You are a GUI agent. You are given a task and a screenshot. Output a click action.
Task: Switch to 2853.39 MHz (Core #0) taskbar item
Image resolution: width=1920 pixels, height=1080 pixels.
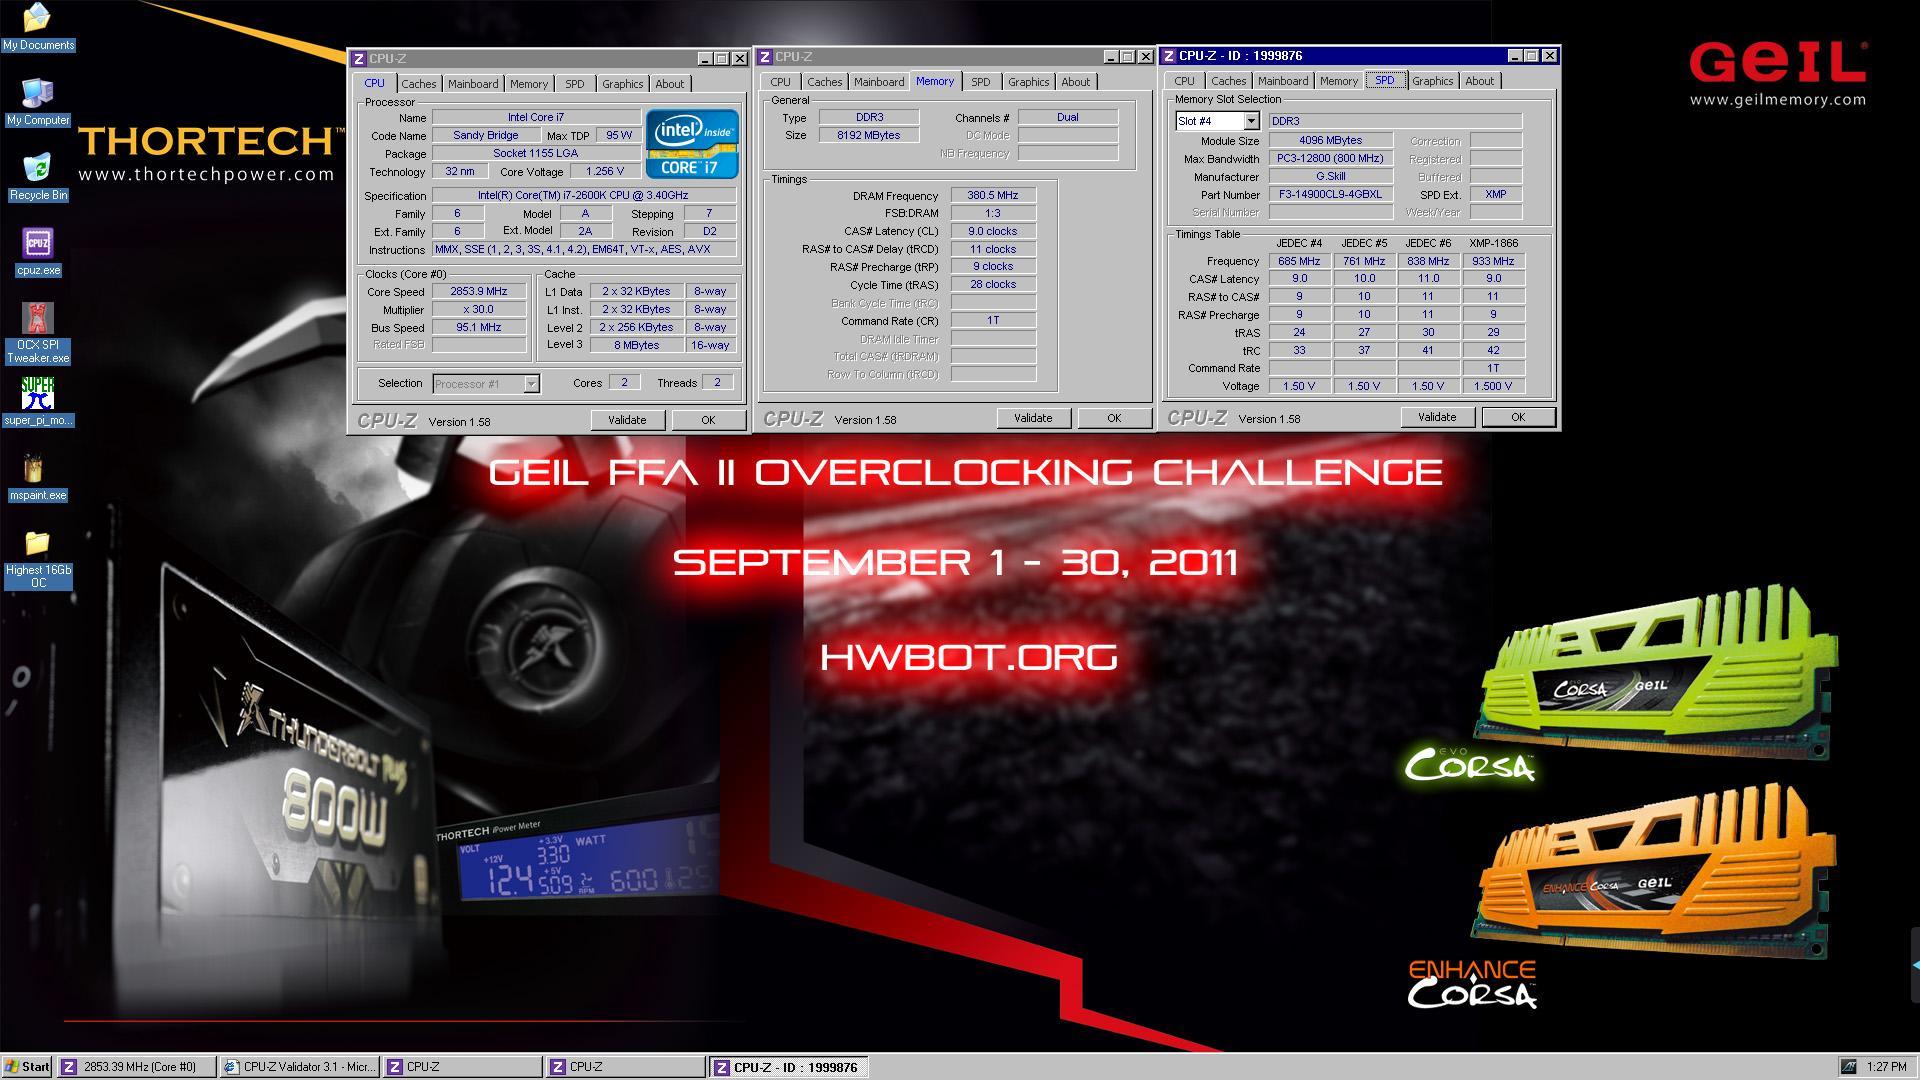point(136,1067)
